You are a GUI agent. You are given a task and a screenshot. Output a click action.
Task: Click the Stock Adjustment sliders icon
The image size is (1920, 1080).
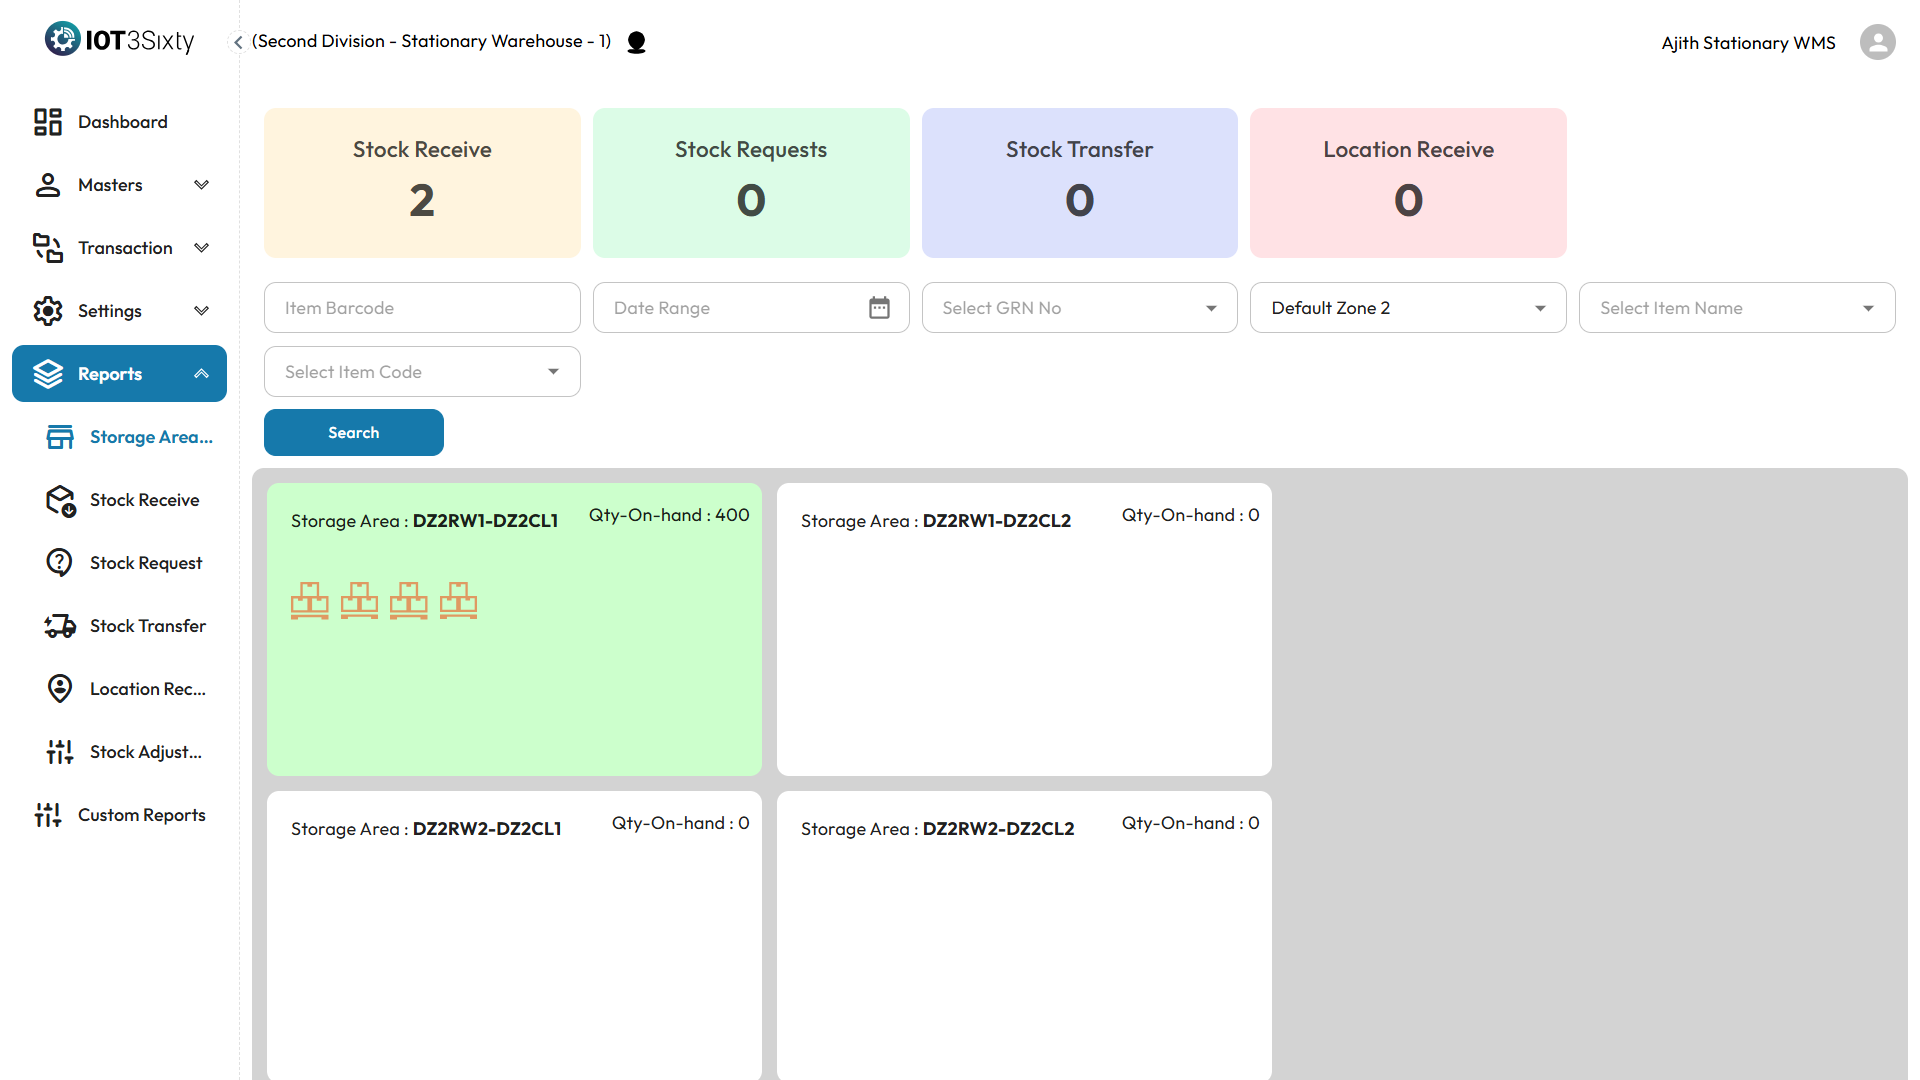[60, 752]
